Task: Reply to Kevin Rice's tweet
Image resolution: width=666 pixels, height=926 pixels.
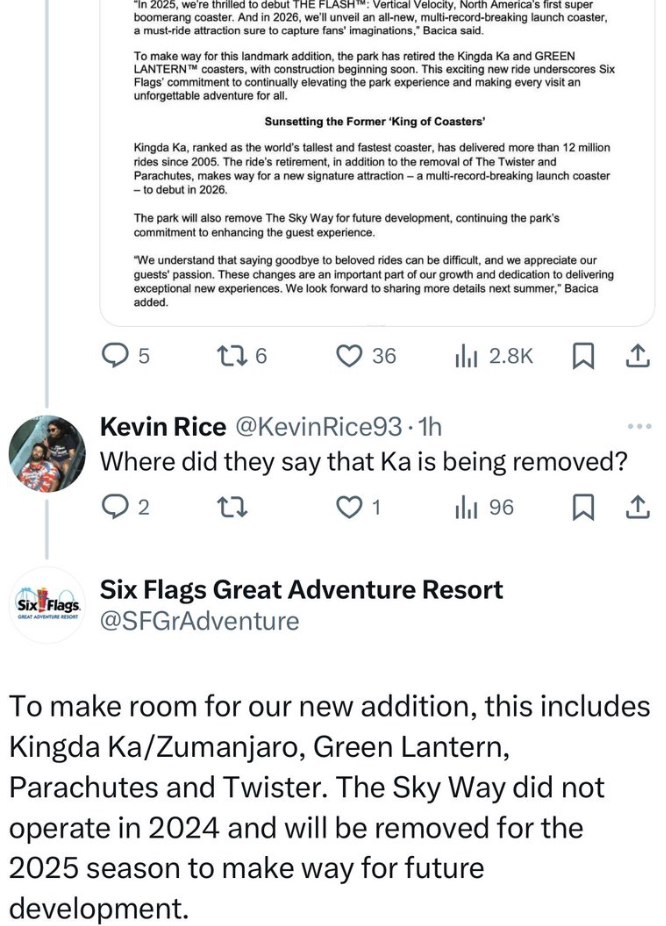Action: [118, 508]
